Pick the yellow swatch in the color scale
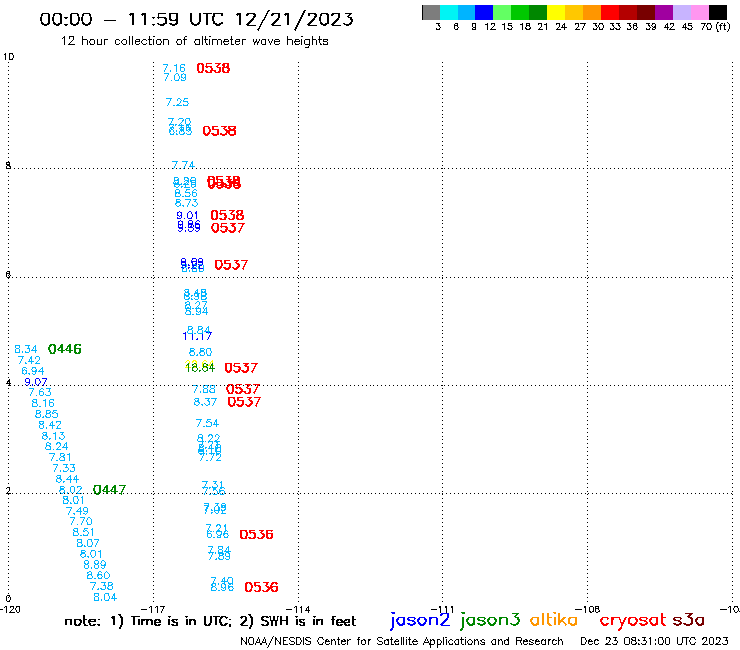This screenshot has width=740, height=650. tap(556, 12)
